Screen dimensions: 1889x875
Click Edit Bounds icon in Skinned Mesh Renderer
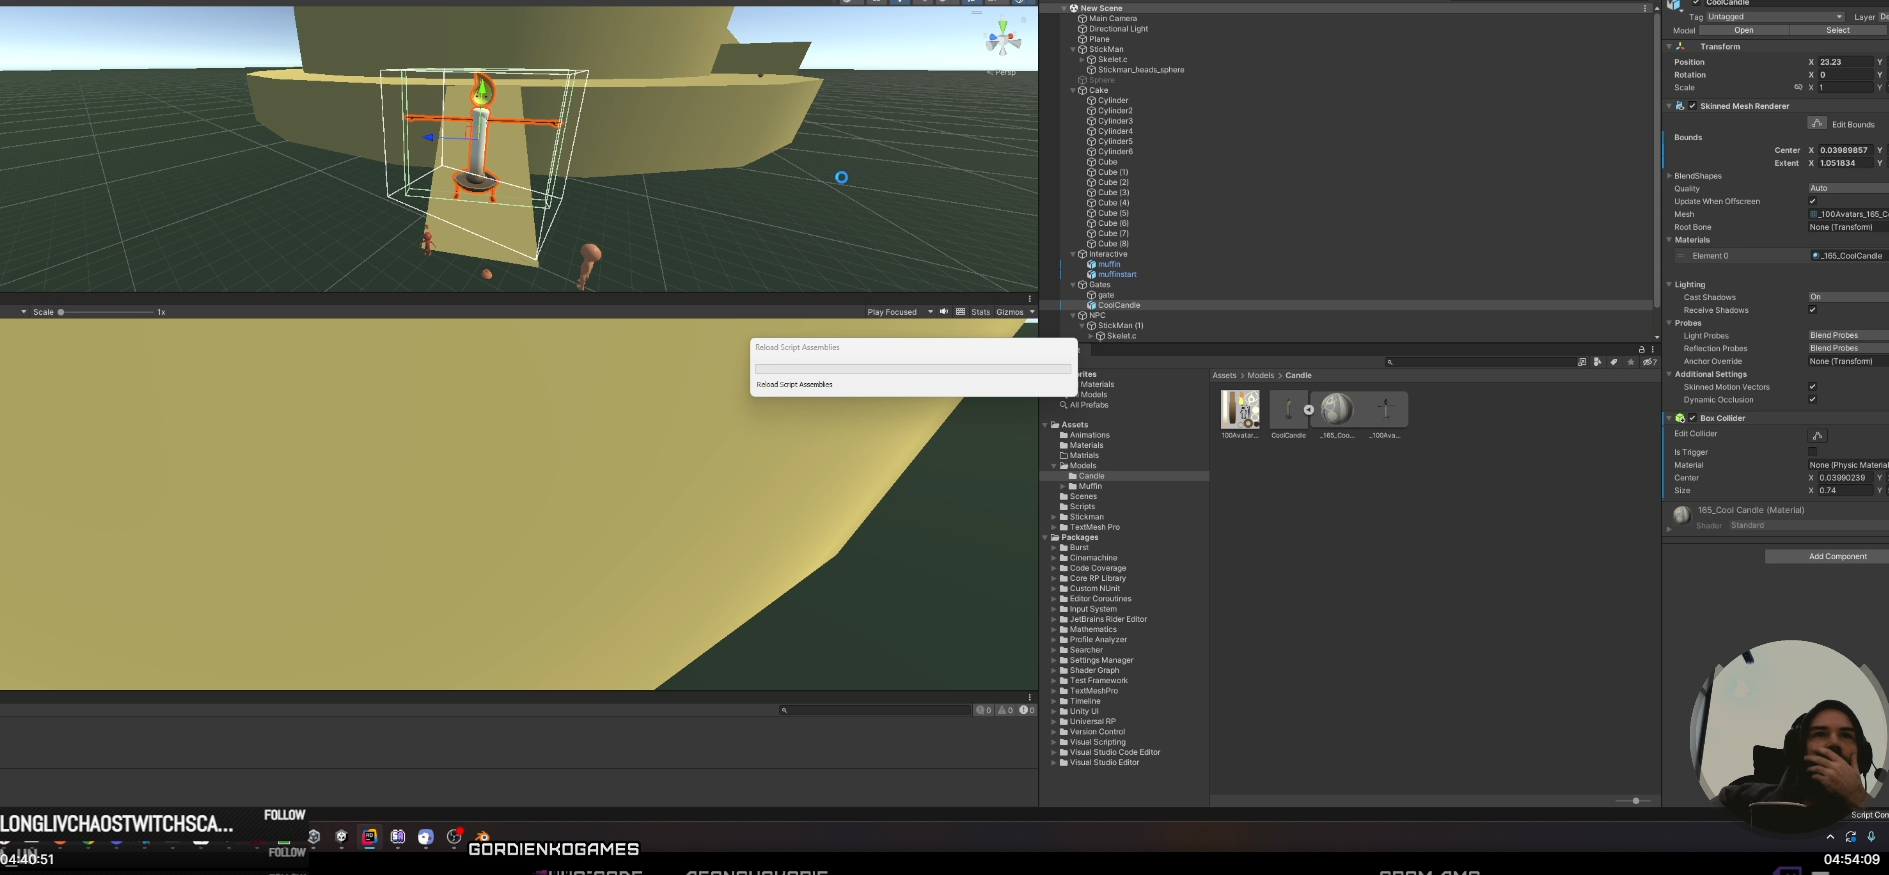coord(1818,123)
